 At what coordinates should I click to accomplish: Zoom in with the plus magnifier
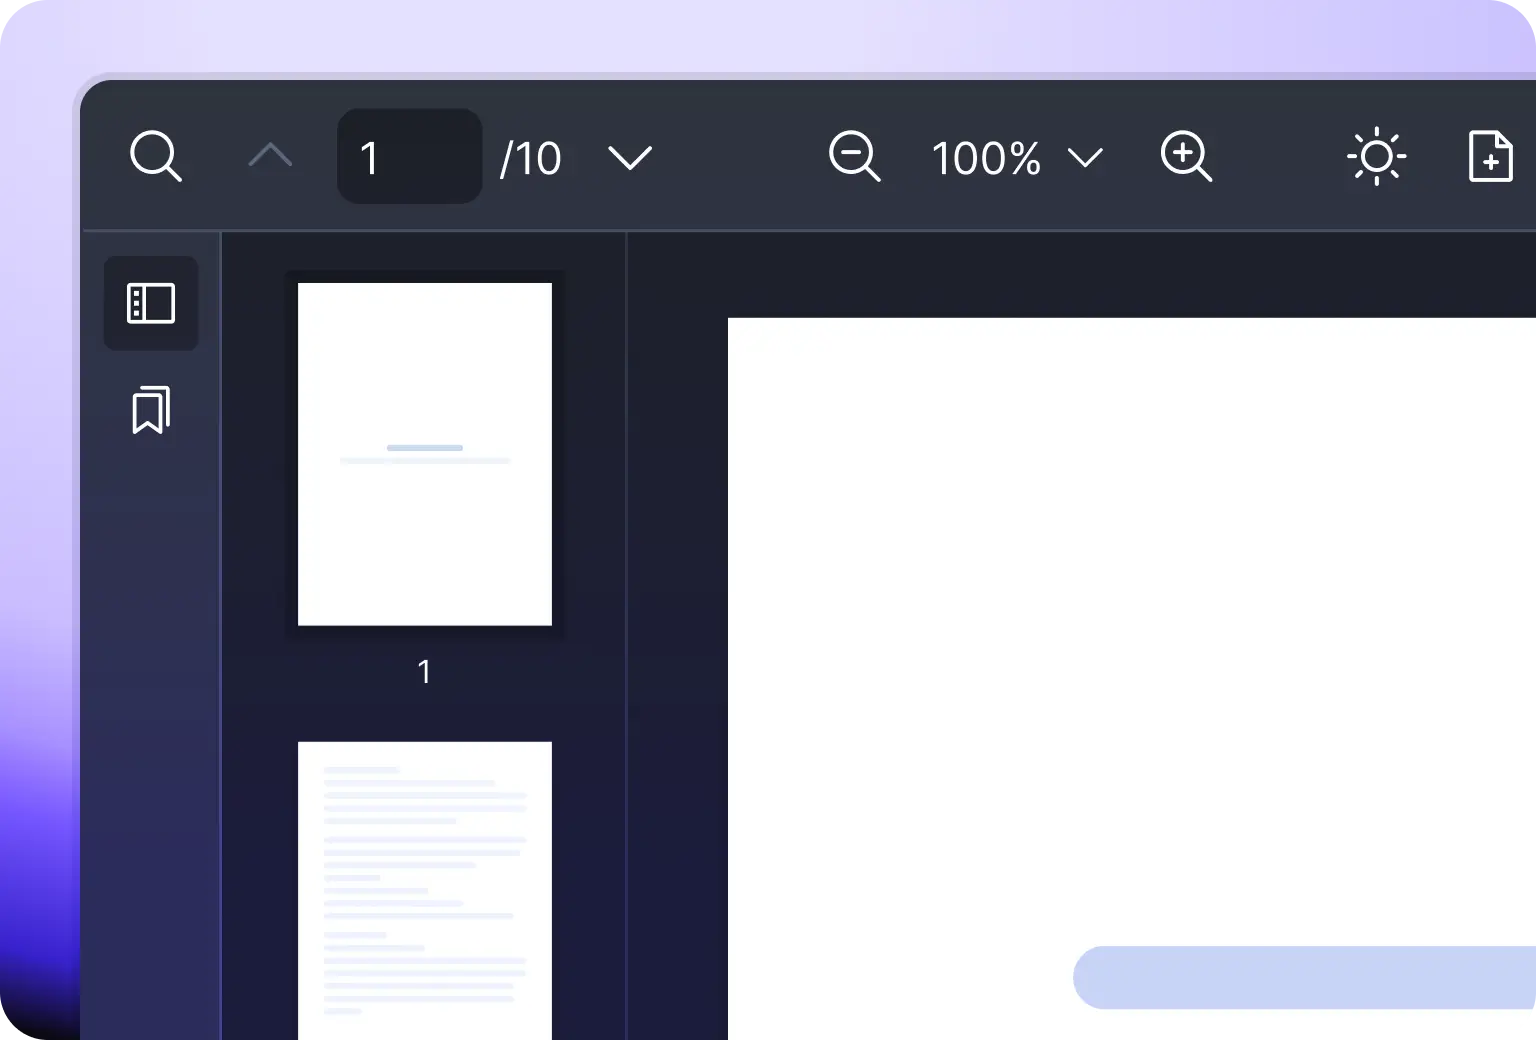1186,156
